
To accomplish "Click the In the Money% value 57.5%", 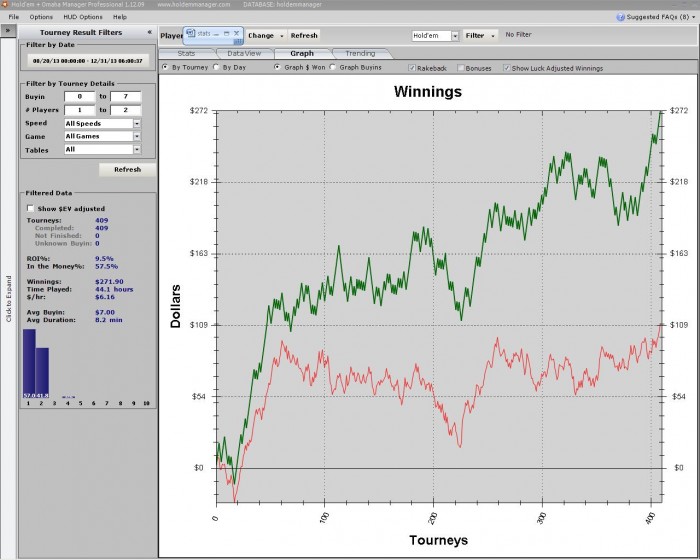I will tap(106, 266).
